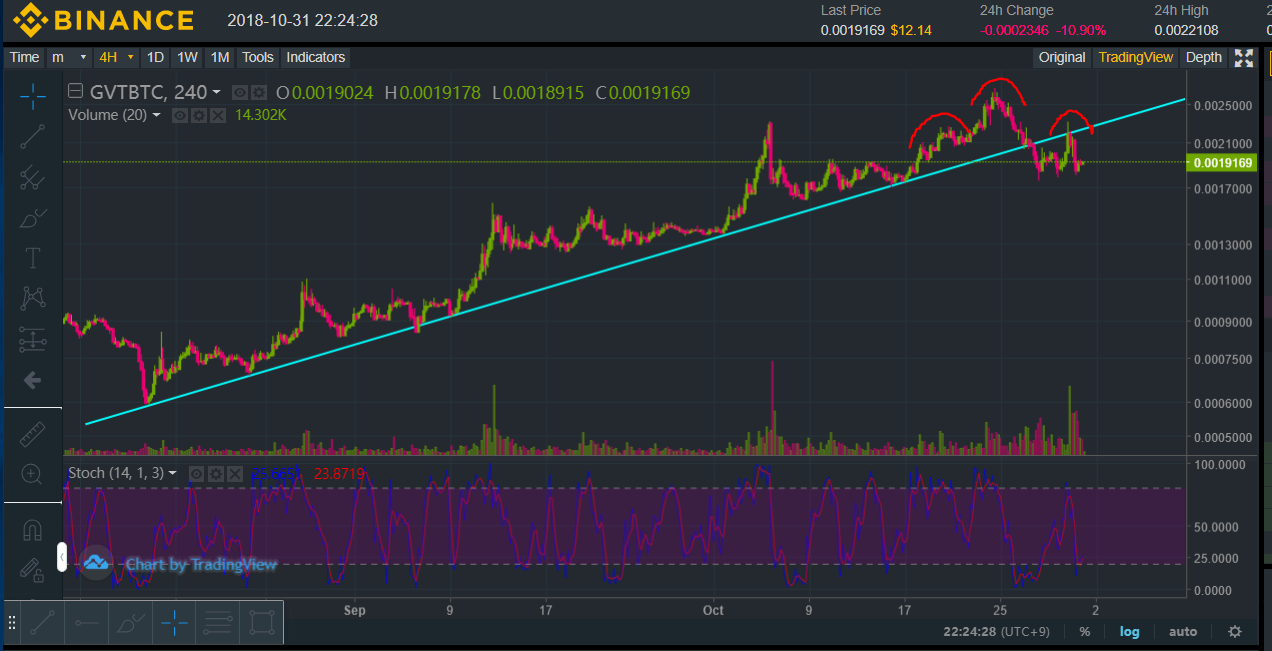
Task: Open the minutes 'm' interval dropdown
Action: 69,57
